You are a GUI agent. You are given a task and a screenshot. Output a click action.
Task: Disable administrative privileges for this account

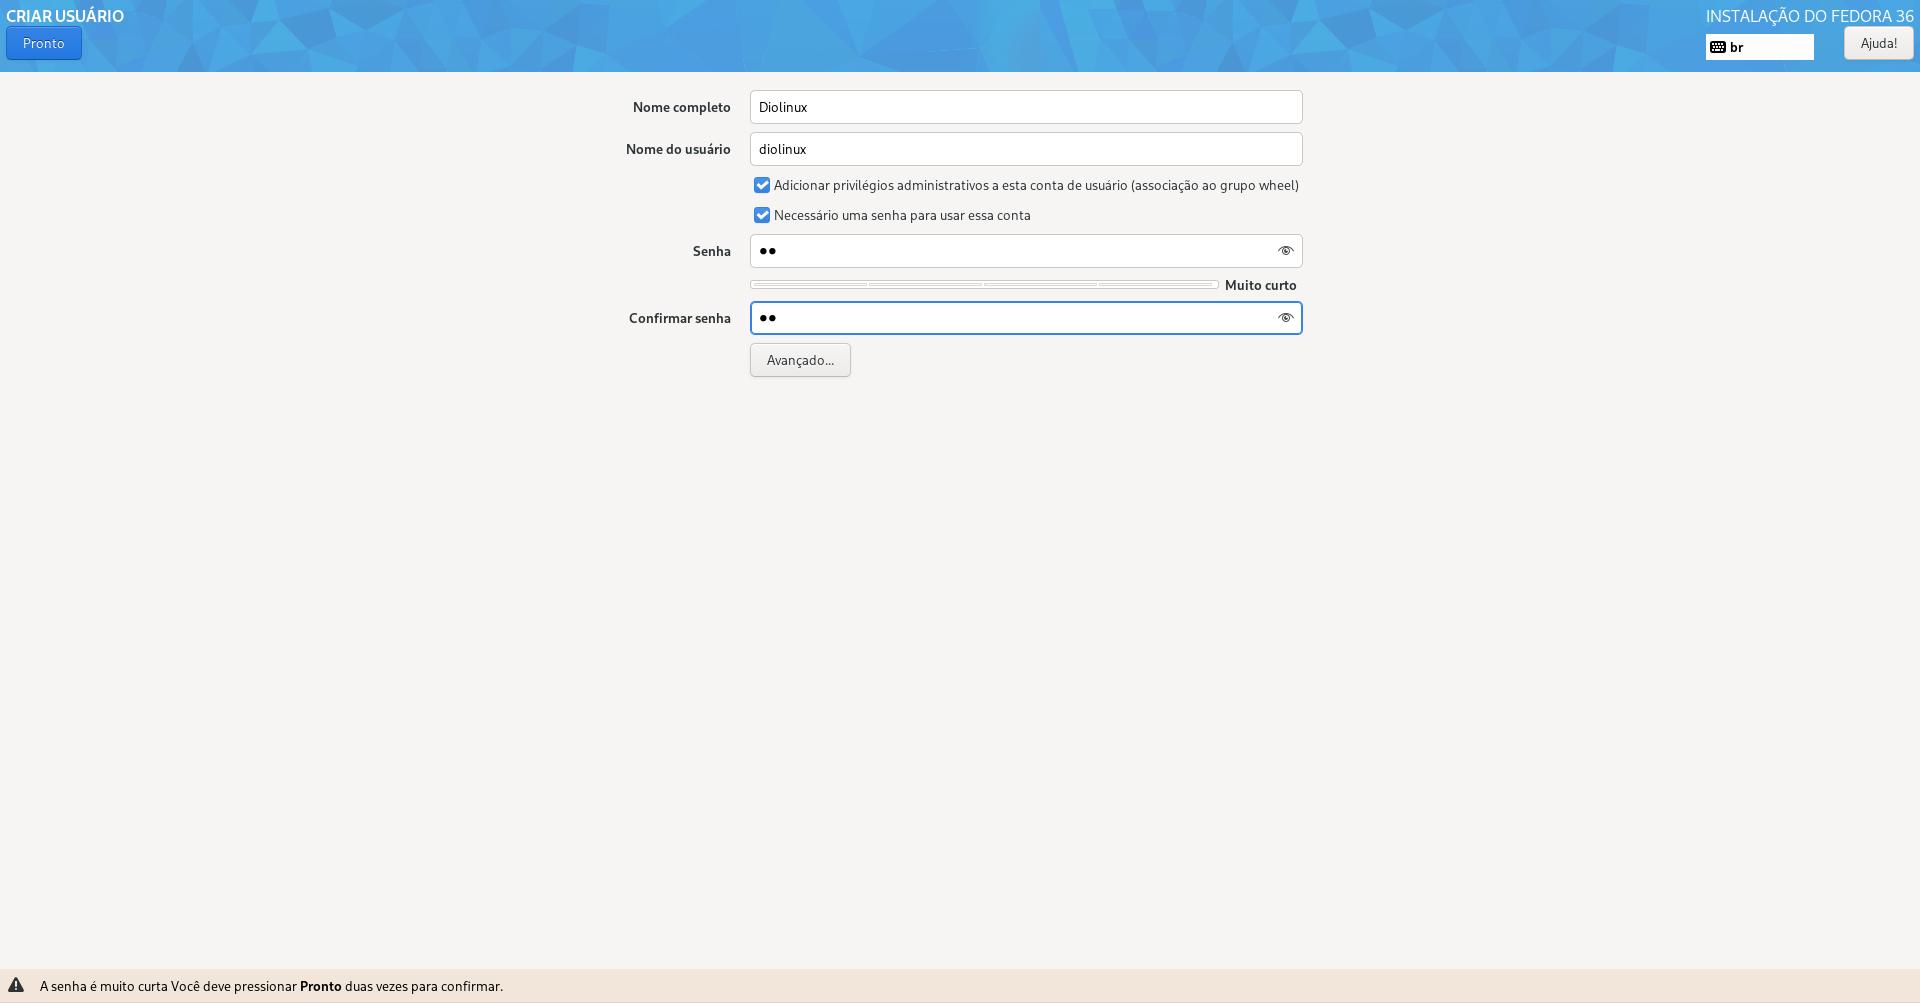(762, 185)
